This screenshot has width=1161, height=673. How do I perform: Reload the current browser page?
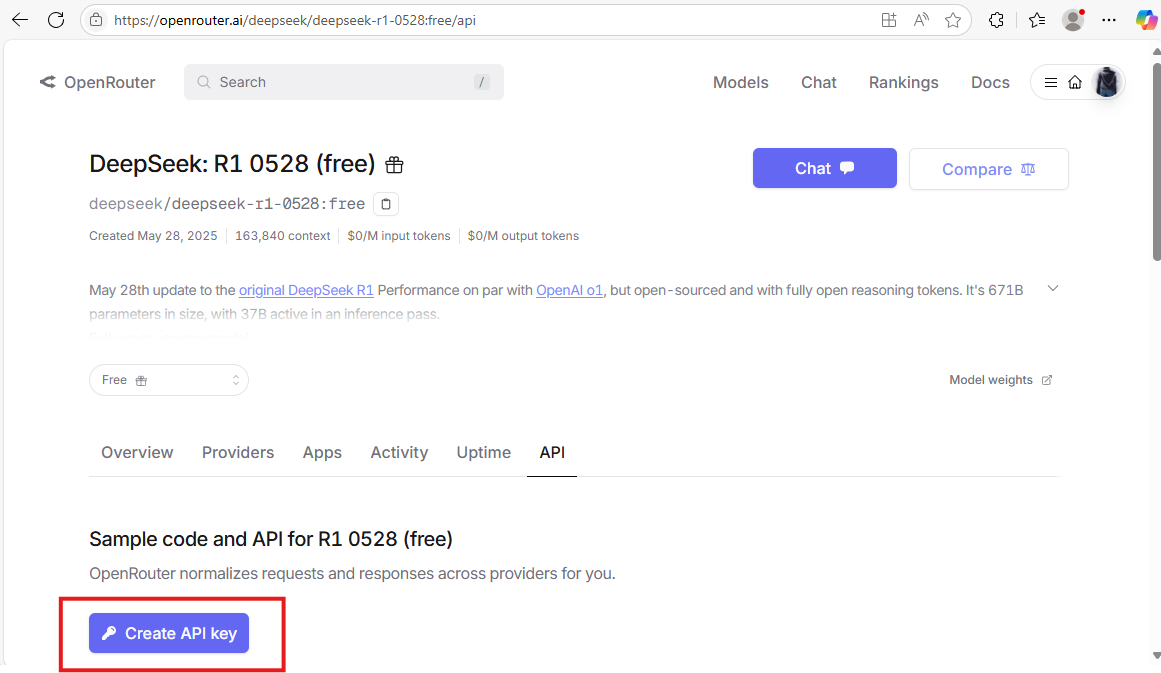[56, 20]
